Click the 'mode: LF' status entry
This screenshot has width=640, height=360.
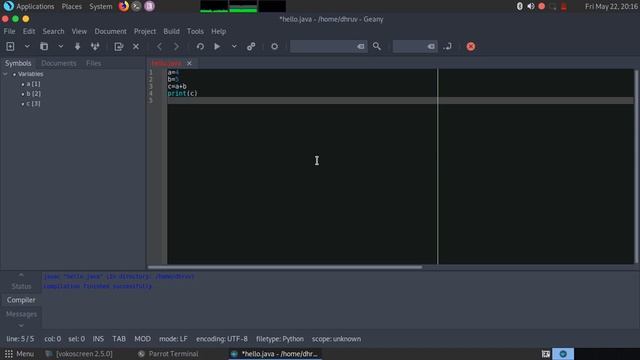[x=173, y=339]
